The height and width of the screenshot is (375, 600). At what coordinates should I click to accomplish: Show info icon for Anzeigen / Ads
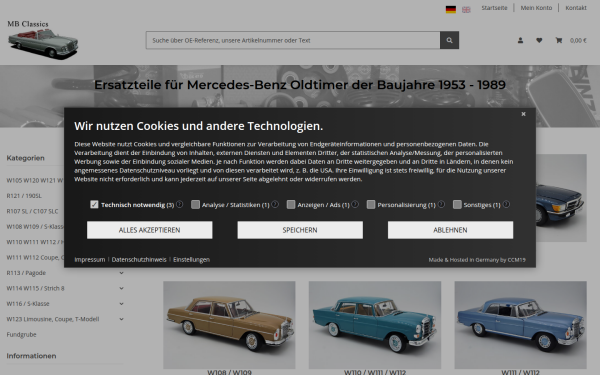[x=355, y=204]
